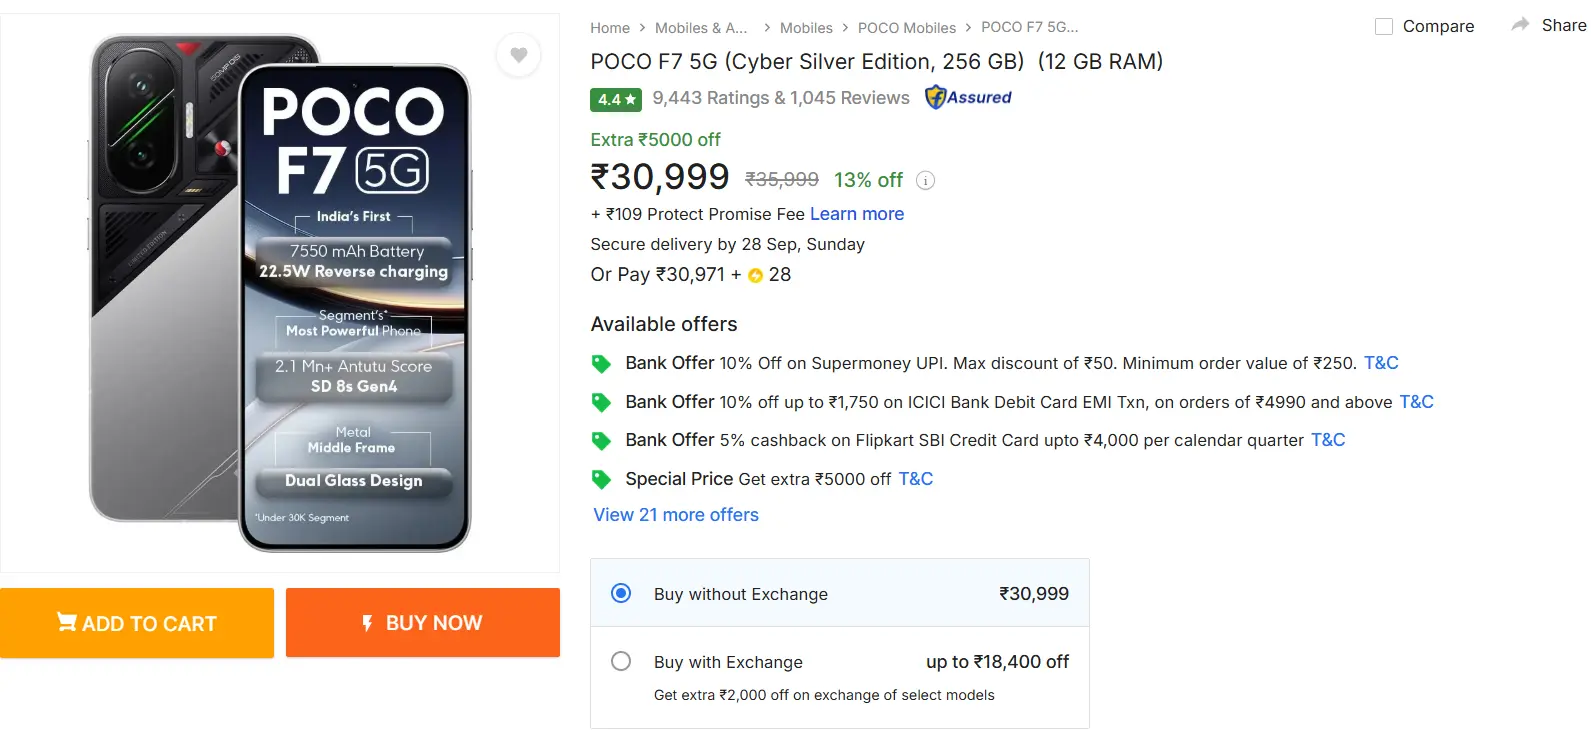Click the SuperCoin icon beside 28
Image resolution: width=1591 pixels, height=737 pixels.
coord(755,274)
